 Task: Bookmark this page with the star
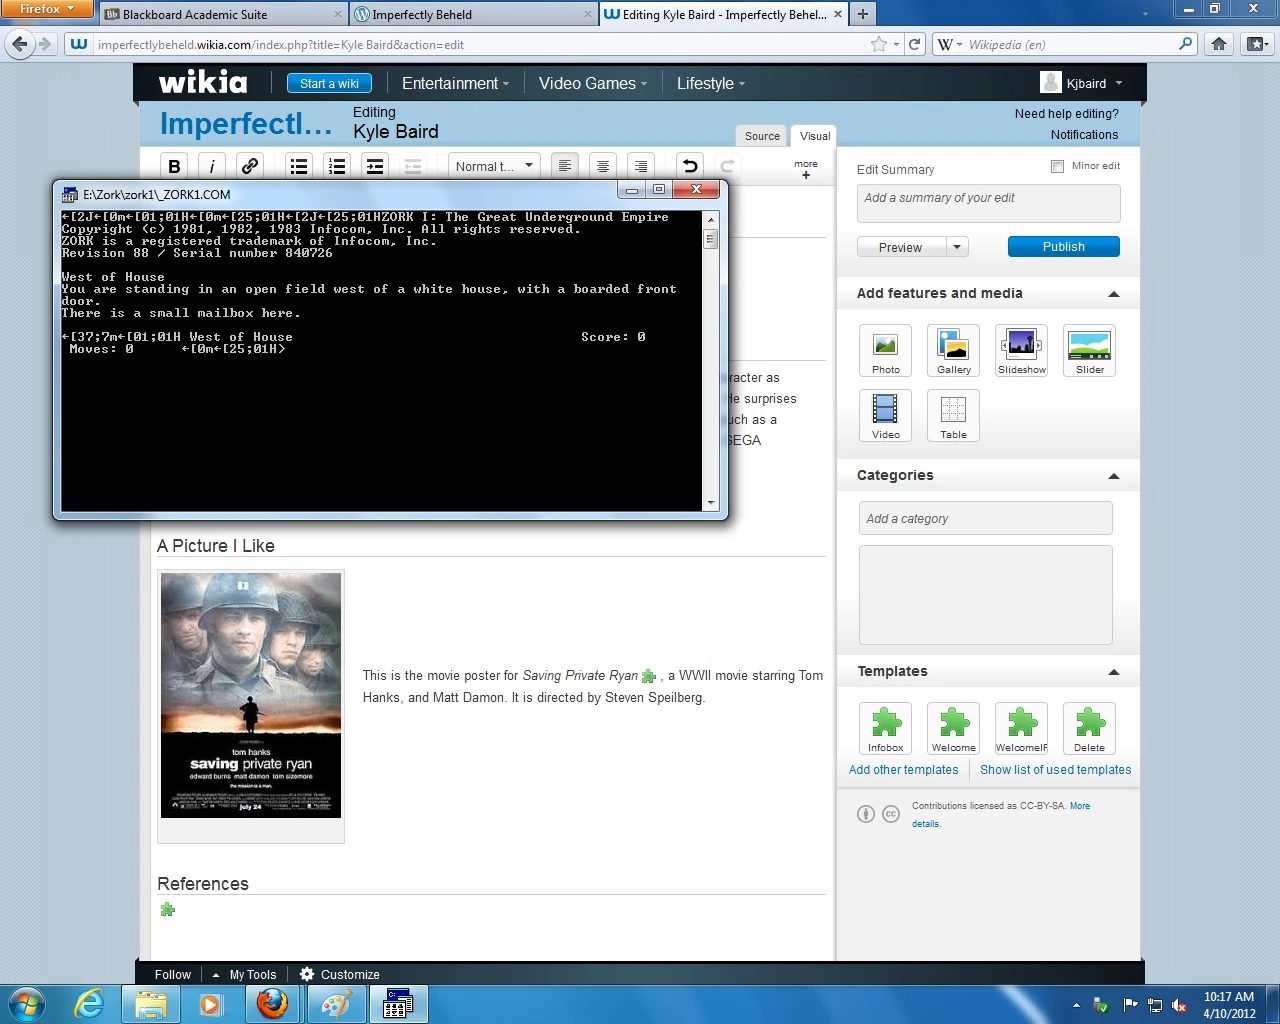tap(878, 44)
